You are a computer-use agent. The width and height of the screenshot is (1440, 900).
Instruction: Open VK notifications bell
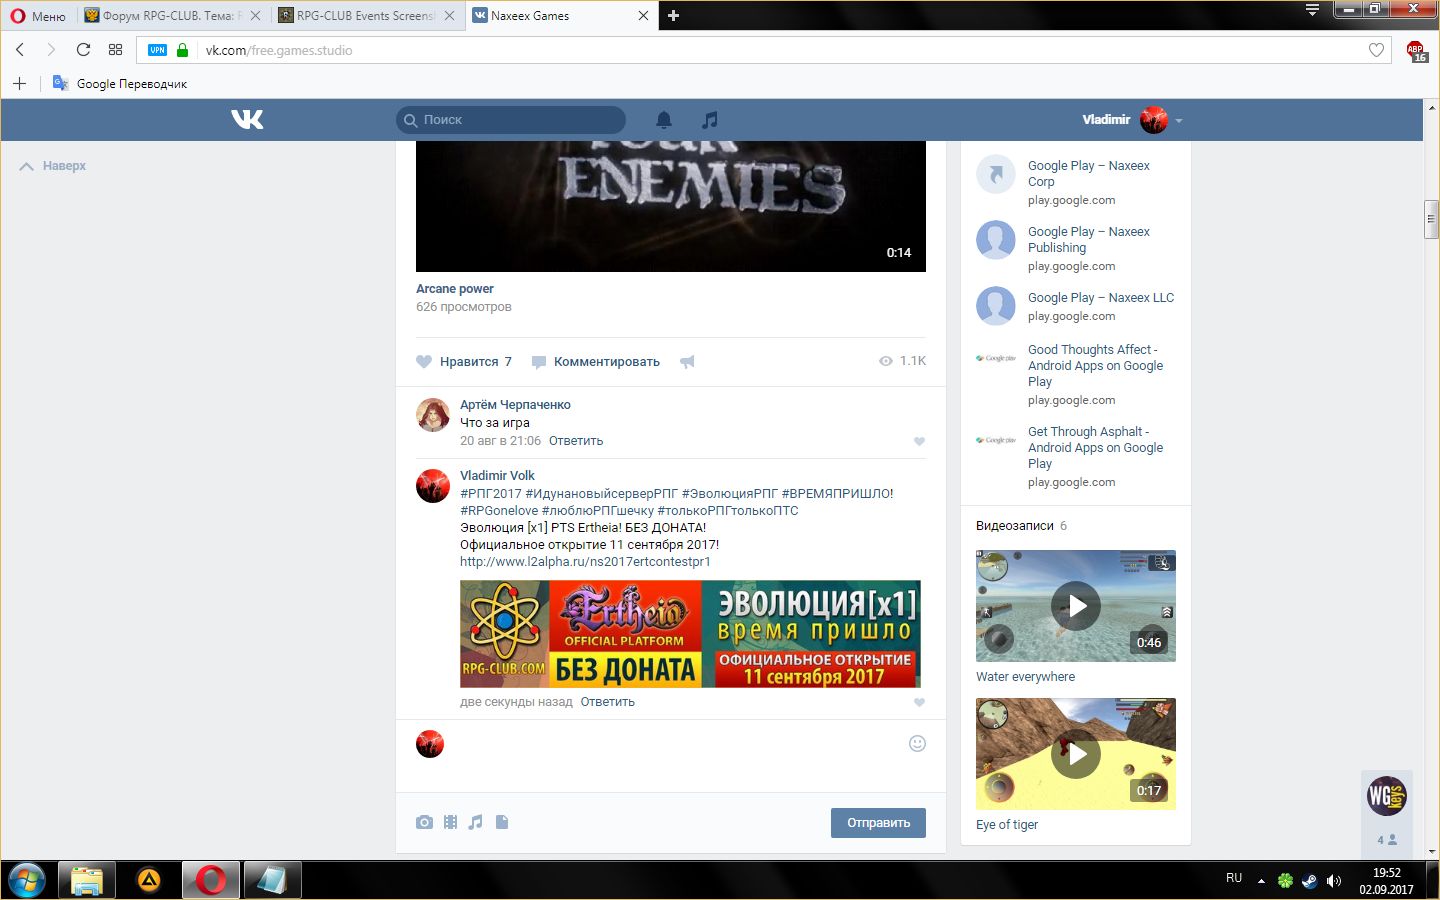[664, 120]
